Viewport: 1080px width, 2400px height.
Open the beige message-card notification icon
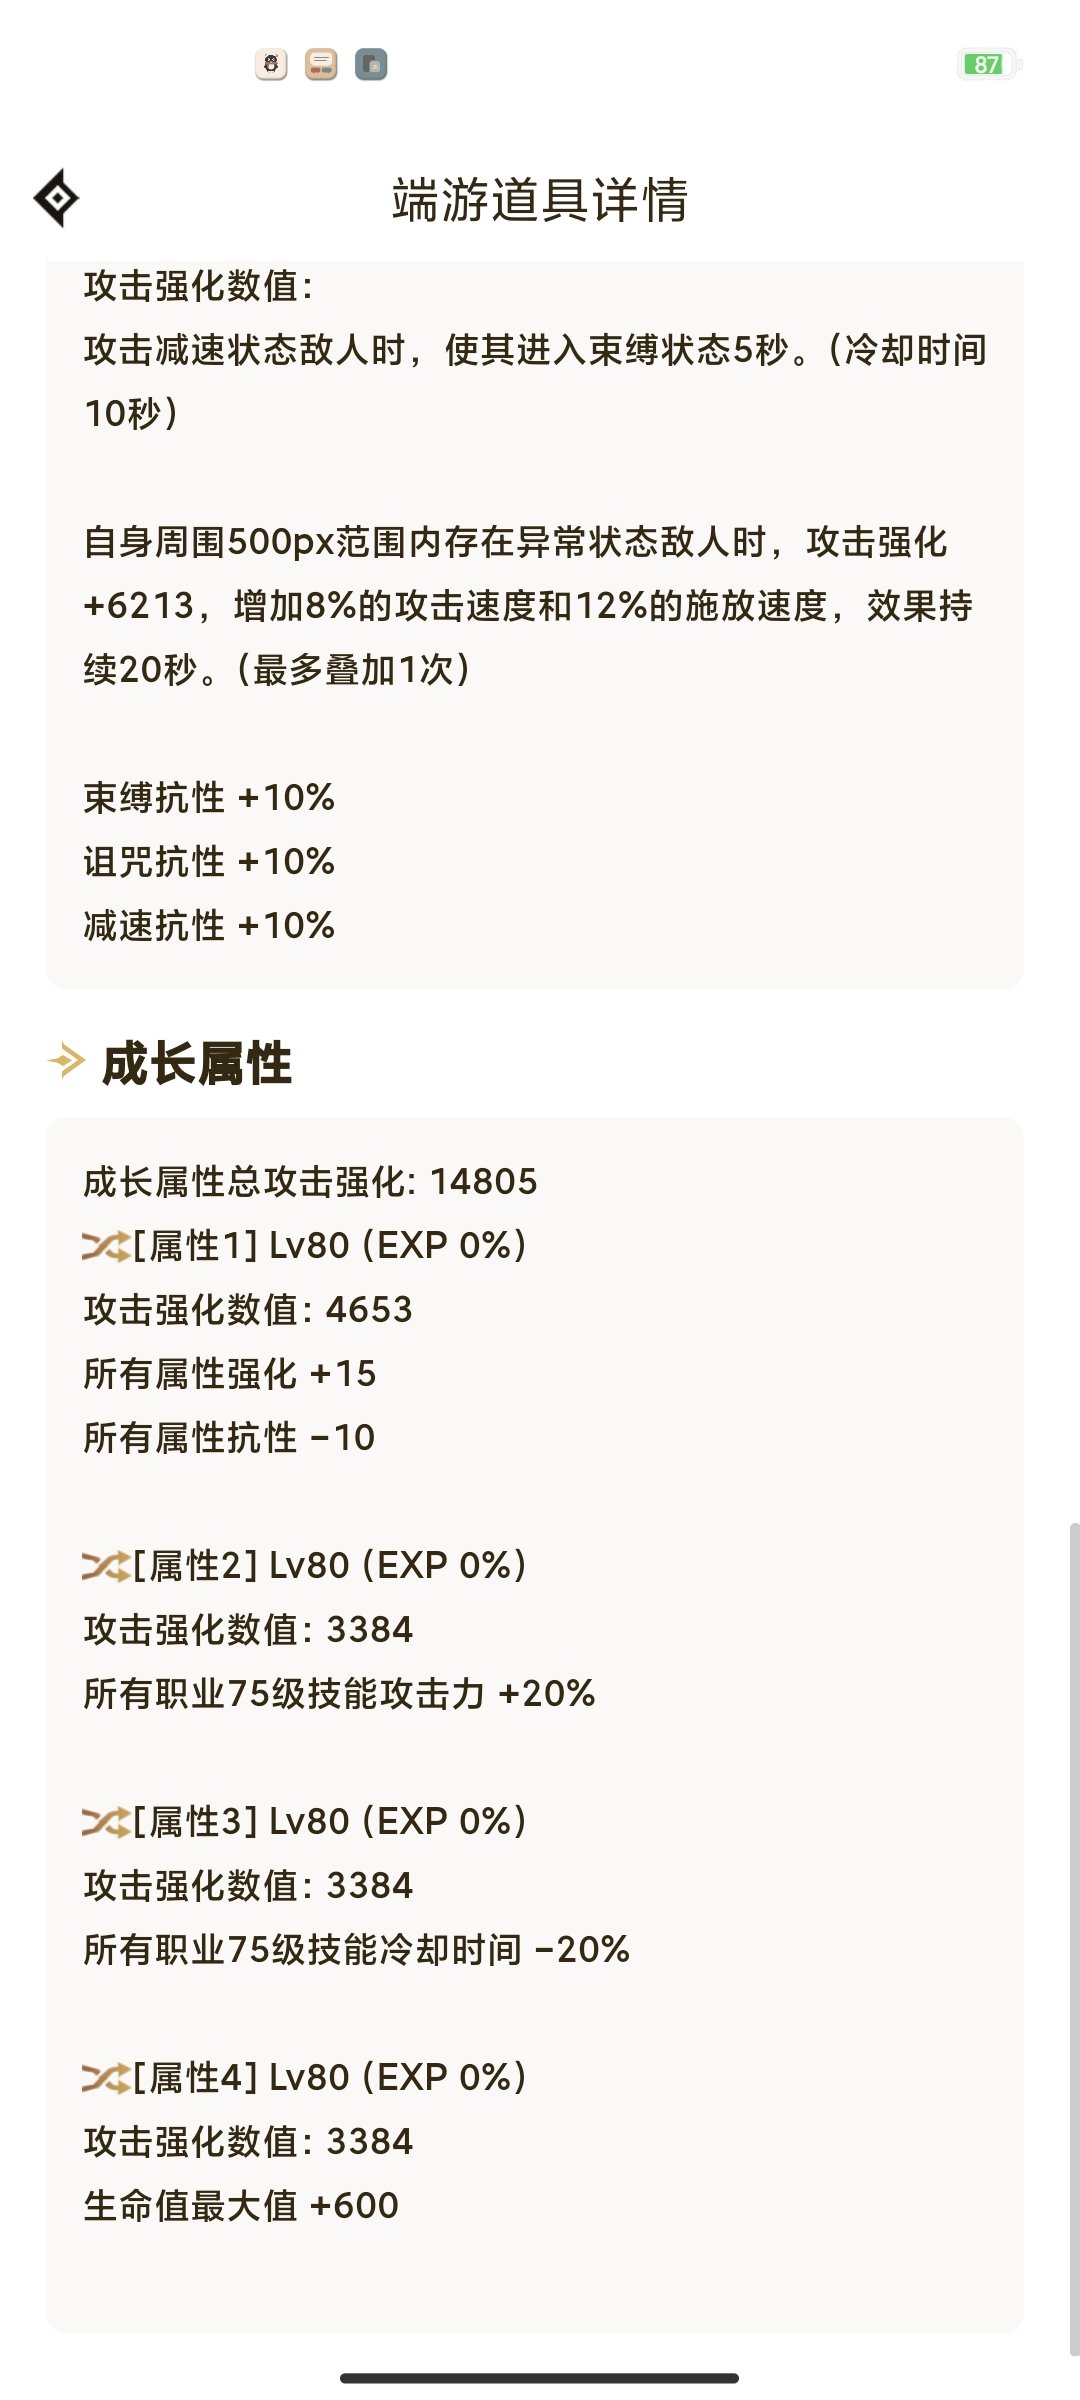321,65
